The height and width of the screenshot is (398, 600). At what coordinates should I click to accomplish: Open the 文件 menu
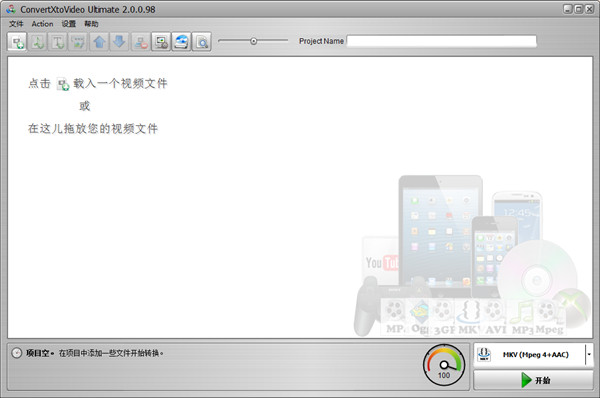click(x=16, y=24)
